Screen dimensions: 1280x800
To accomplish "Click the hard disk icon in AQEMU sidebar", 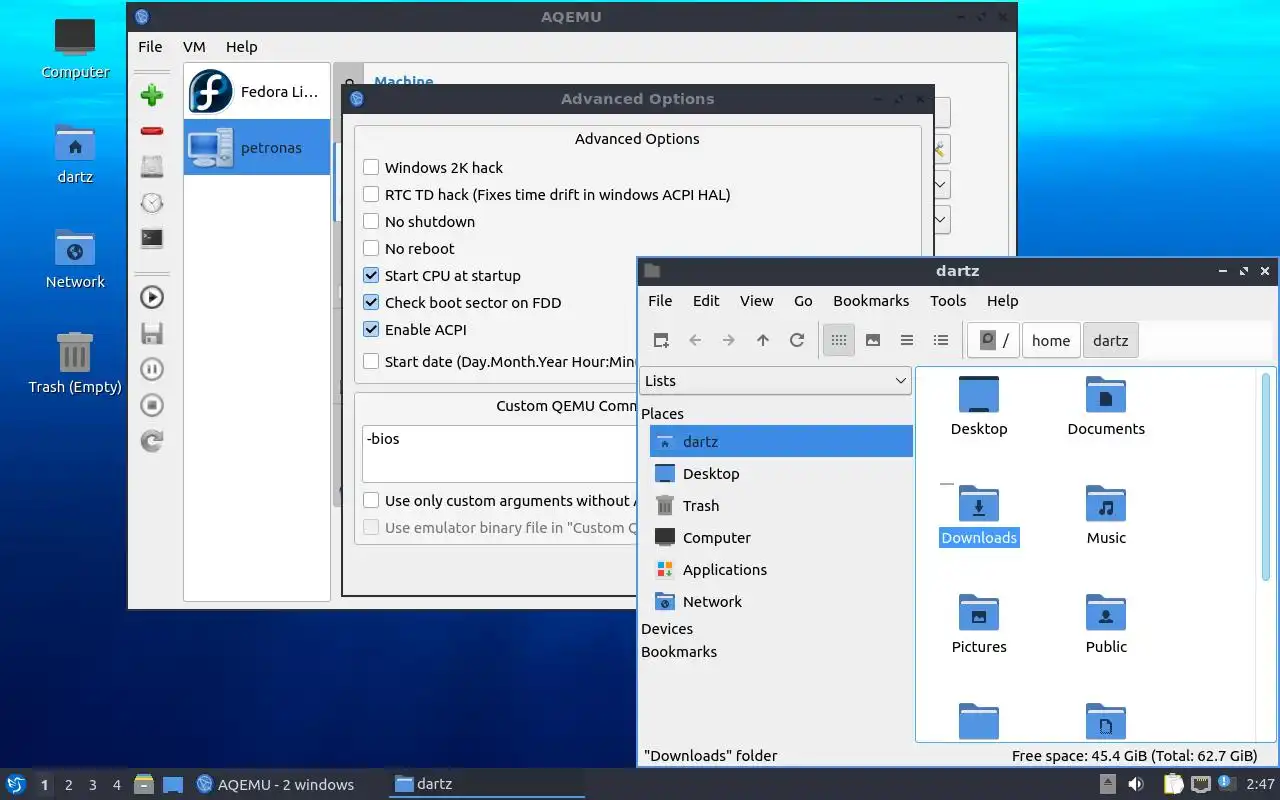I will point(152,167).
